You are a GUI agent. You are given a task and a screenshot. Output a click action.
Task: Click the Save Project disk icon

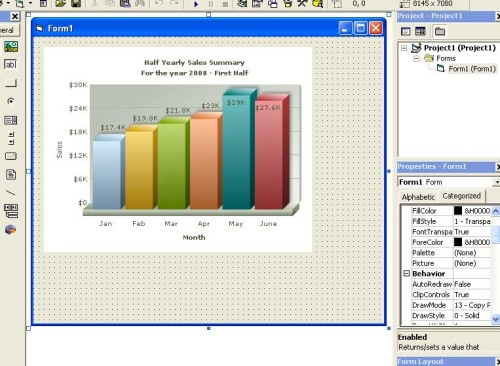coord(76,4)
